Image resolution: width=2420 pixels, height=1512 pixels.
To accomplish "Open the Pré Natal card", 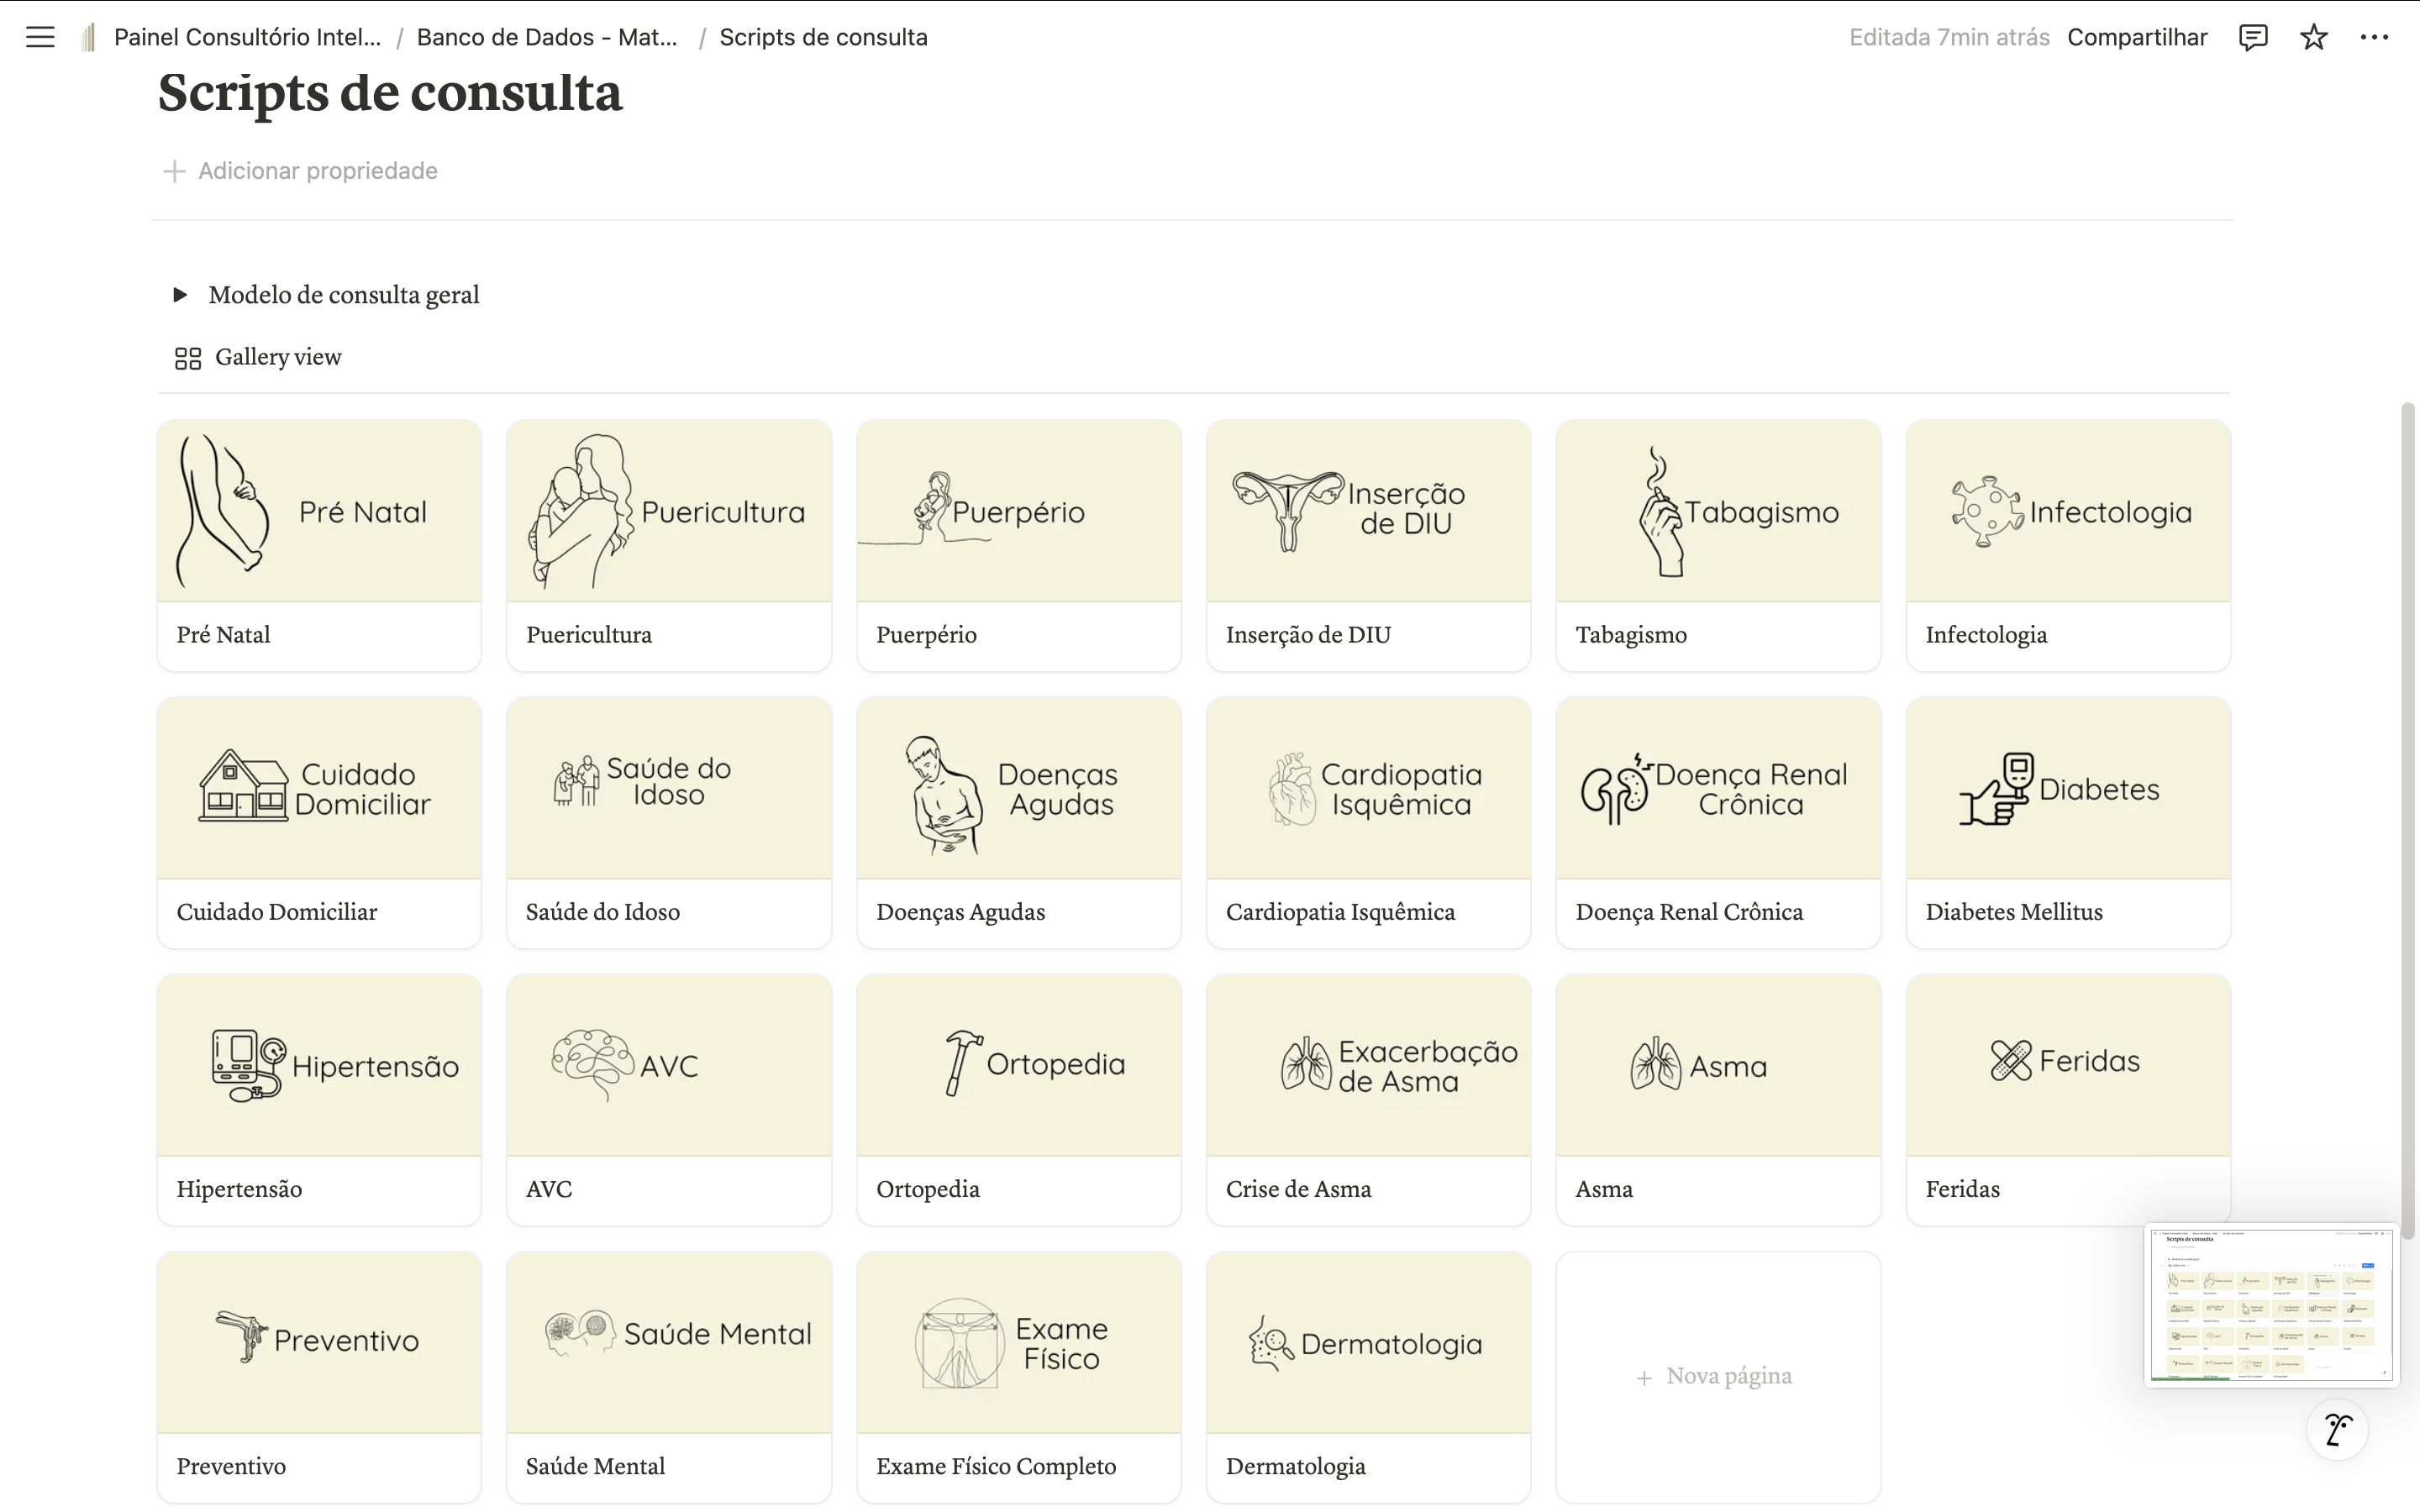I will point(319,546).
